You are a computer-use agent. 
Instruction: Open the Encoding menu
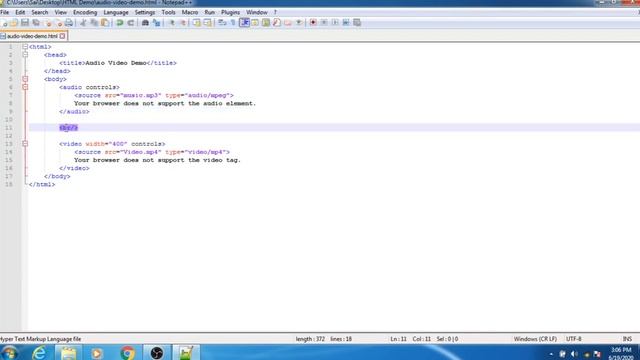(x=85, y=13)
